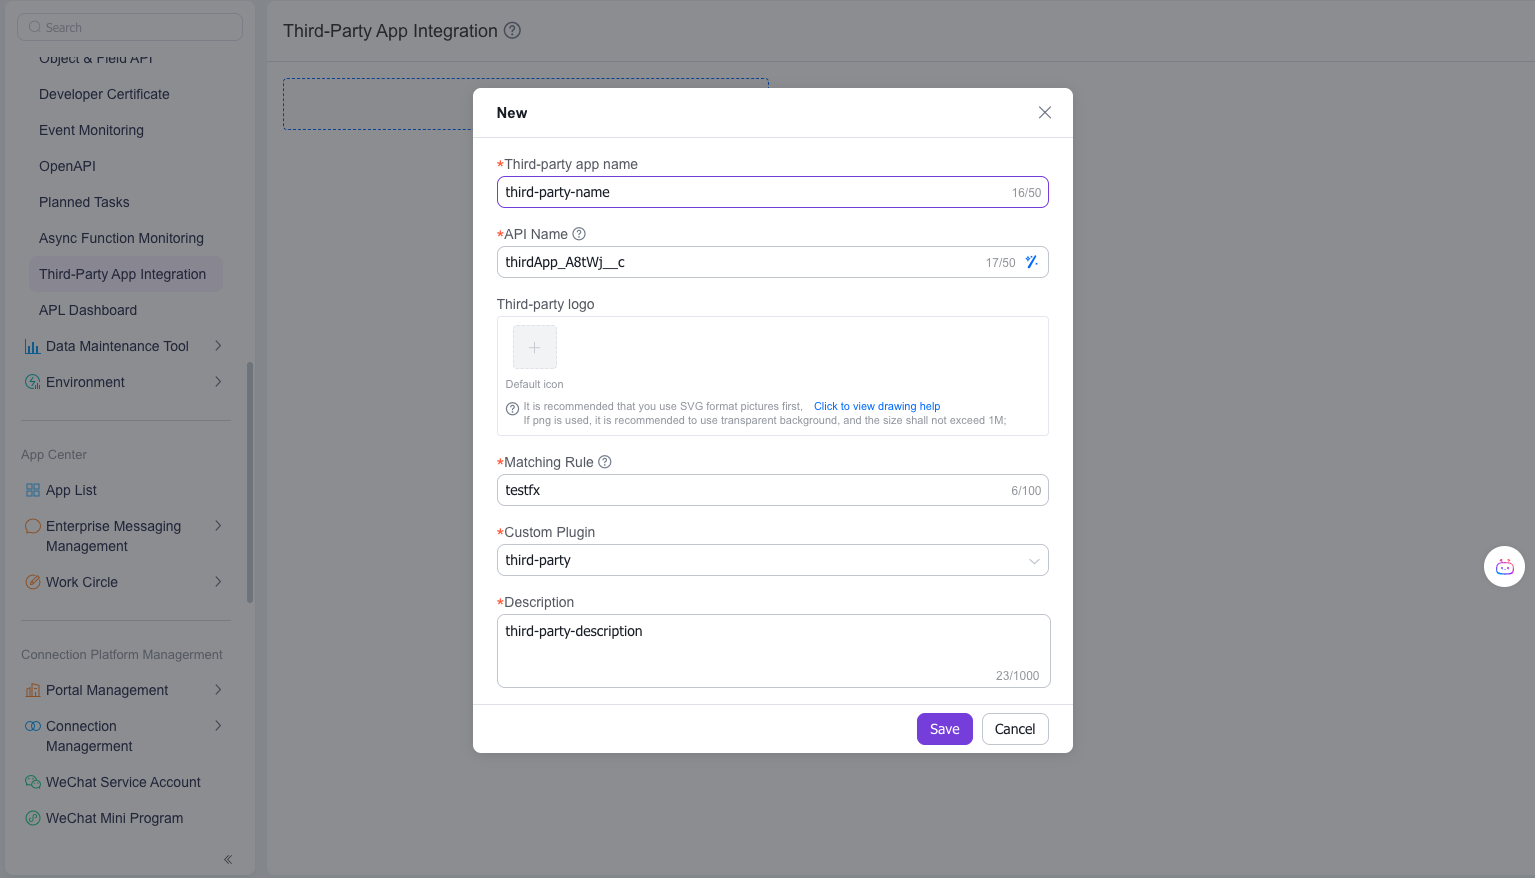
Task: Select the App List grid icon
Action: click(x=33, y=490)
